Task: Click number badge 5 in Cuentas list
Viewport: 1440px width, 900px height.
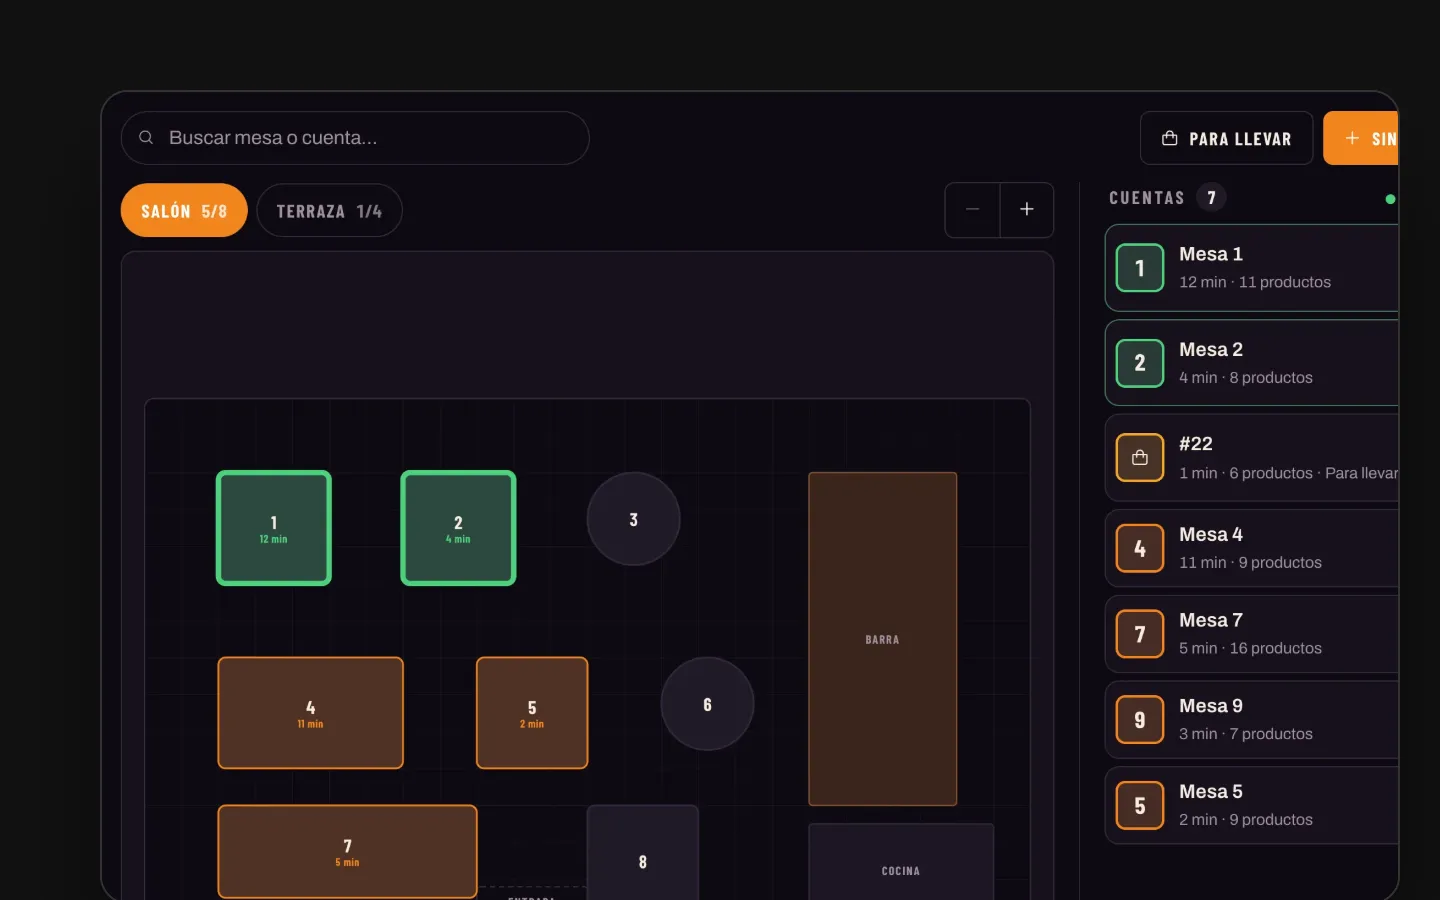Action: point(1140,806)
